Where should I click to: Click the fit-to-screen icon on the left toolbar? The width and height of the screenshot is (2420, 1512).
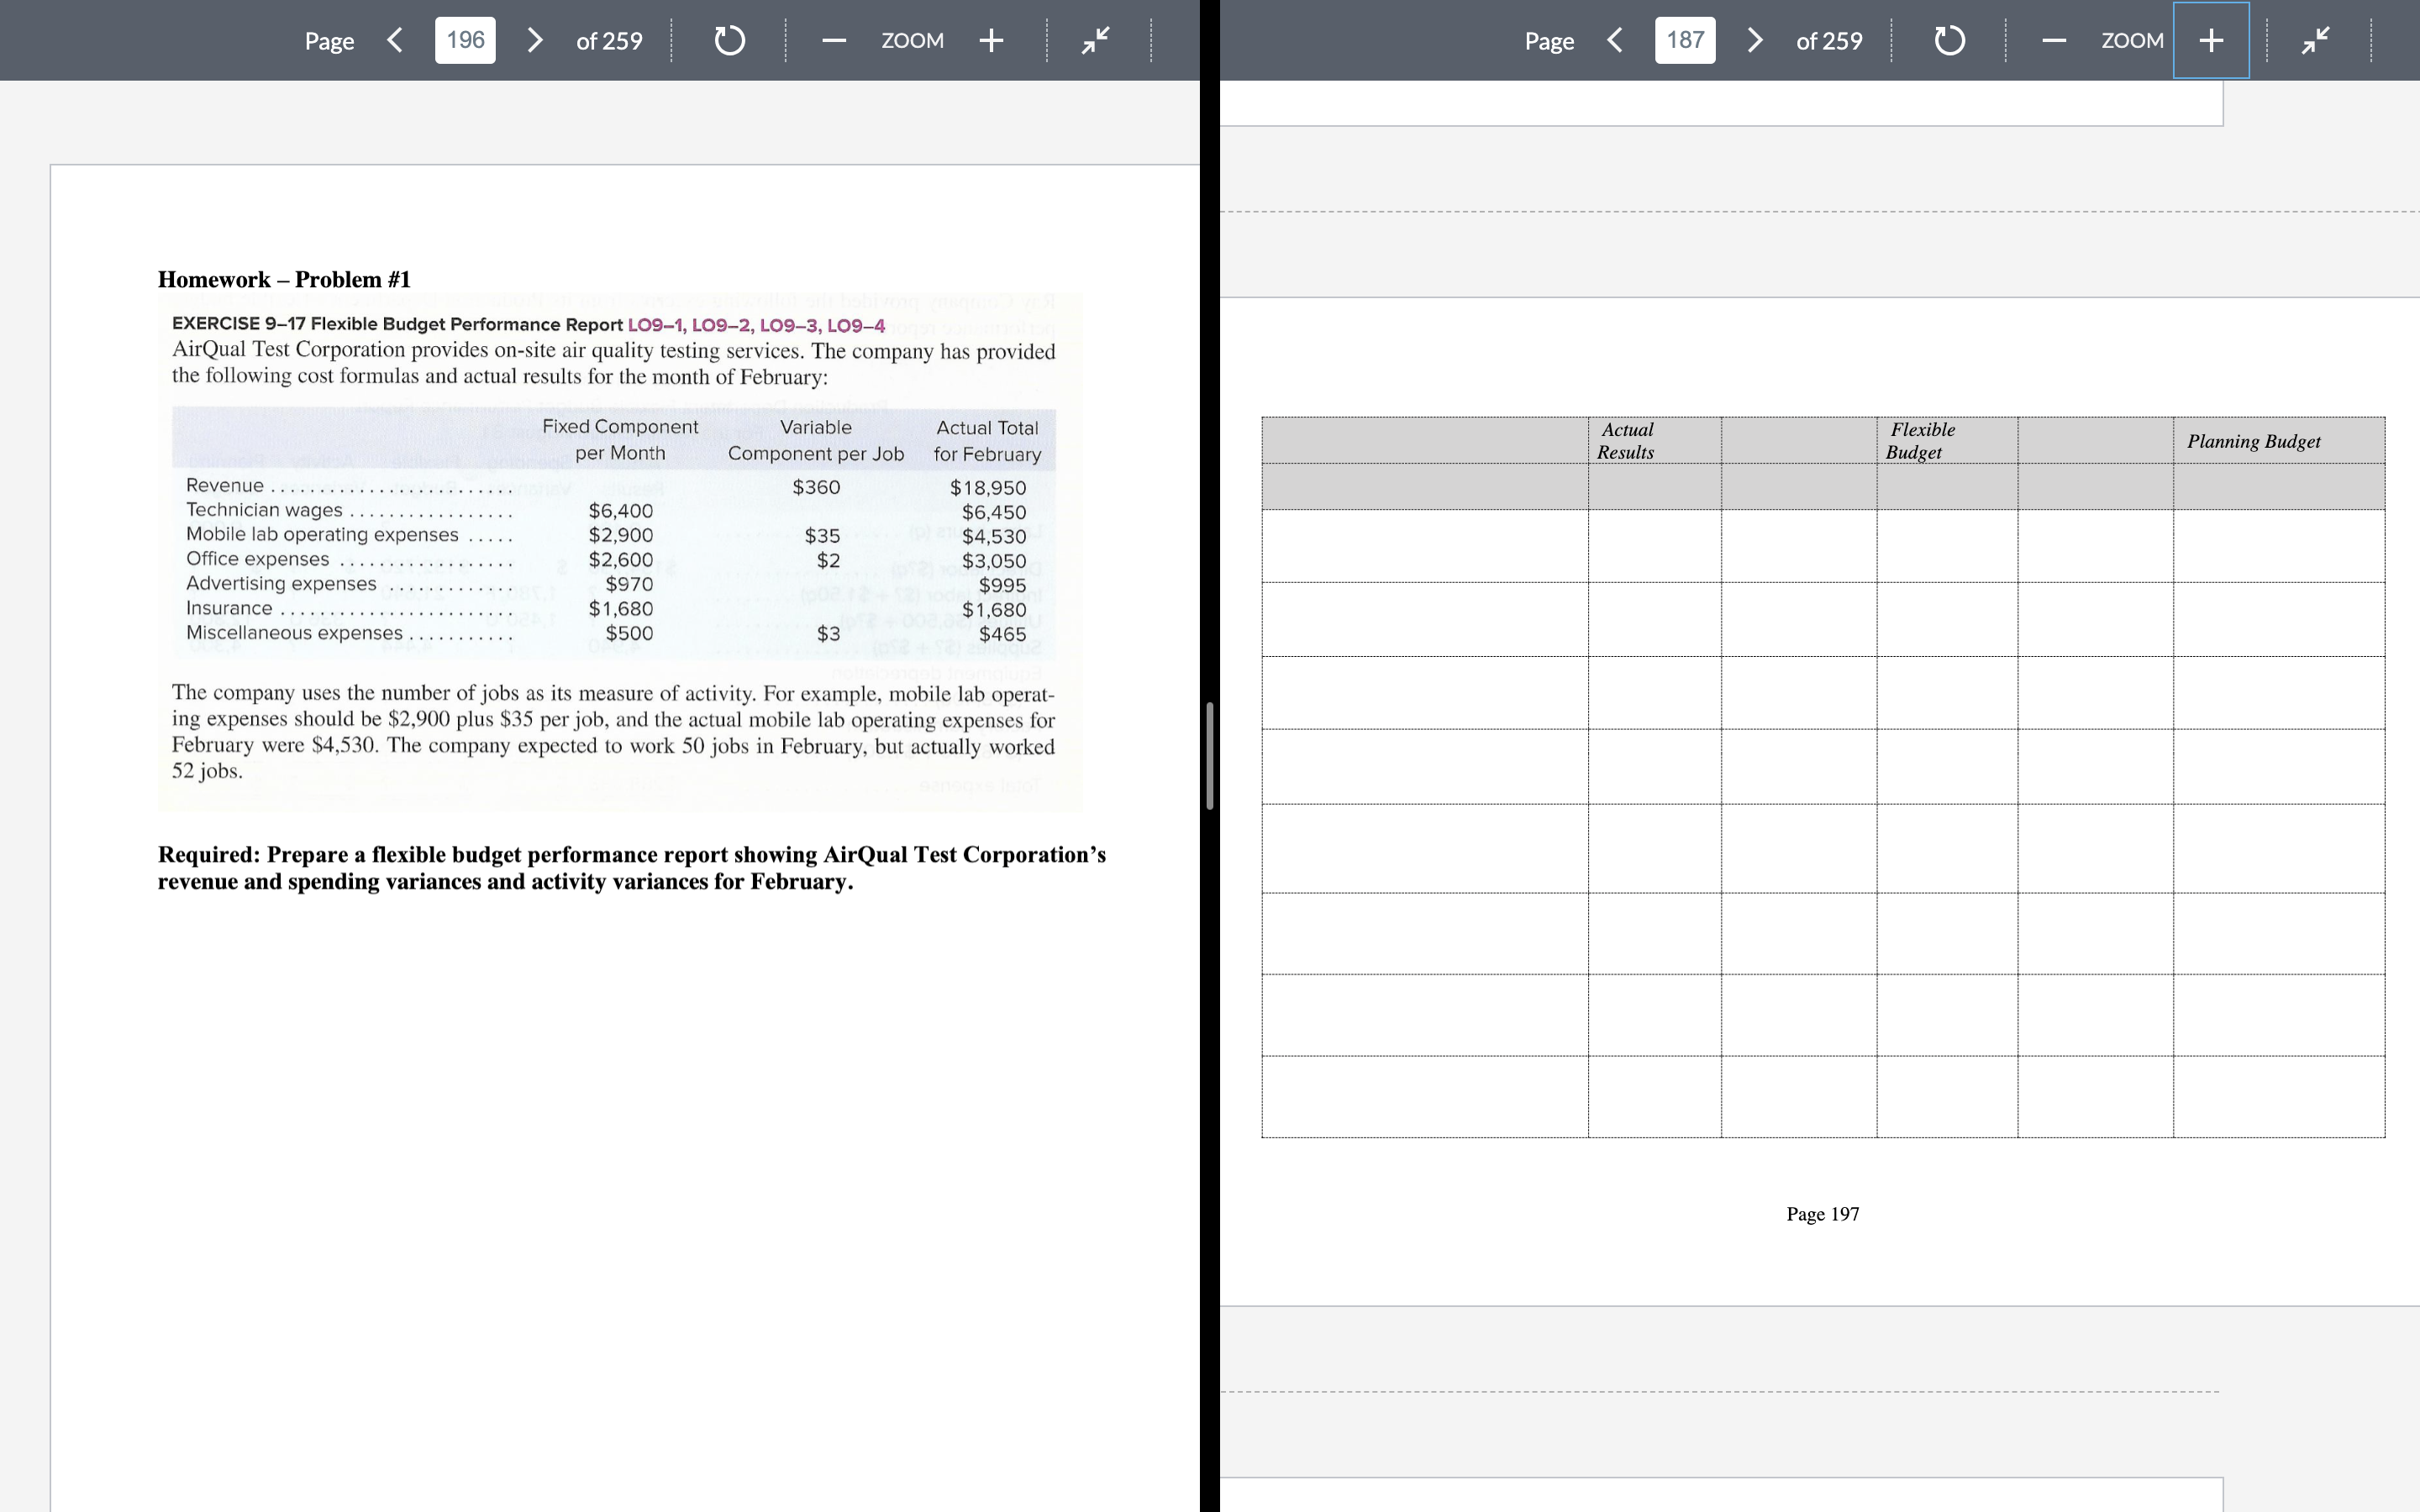pyautogui.click(x=1094, y=40)
